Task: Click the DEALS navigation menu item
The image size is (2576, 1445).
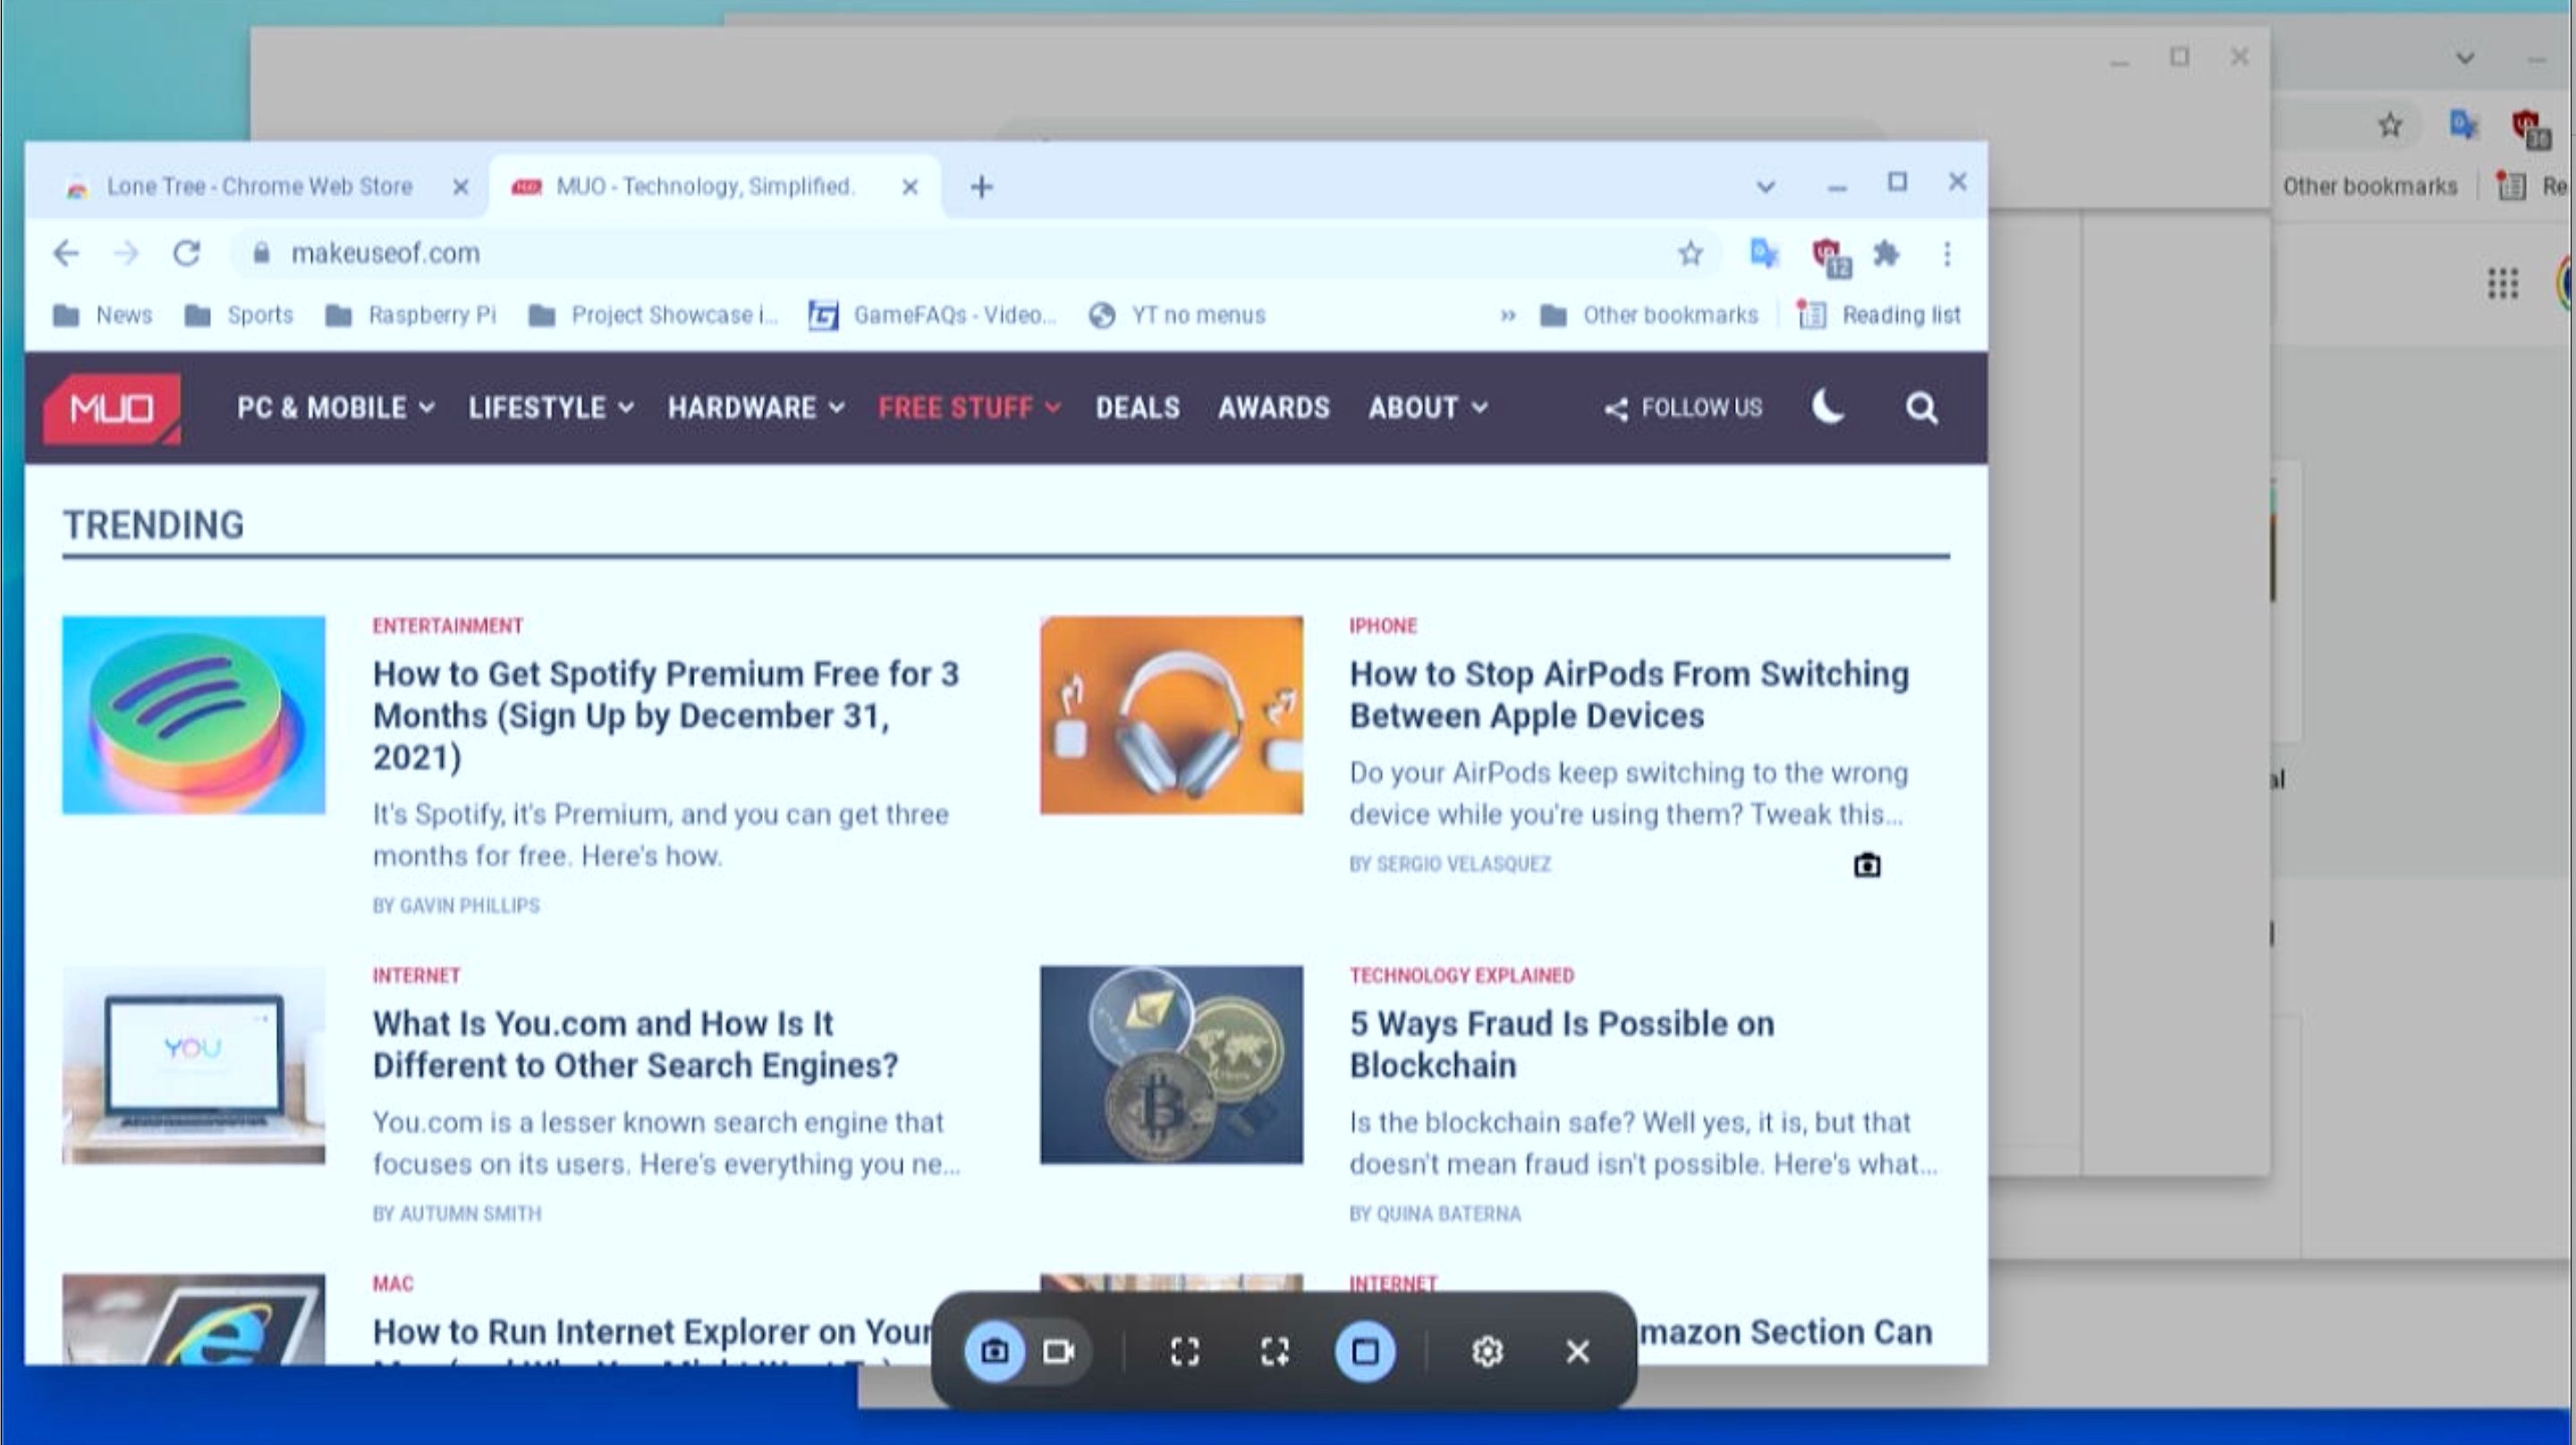Action: (x=1138, y=407)
